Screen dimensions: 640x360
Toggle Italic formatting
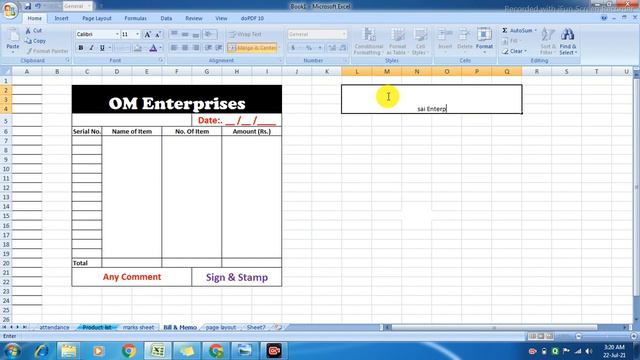(x=91, y=48)
